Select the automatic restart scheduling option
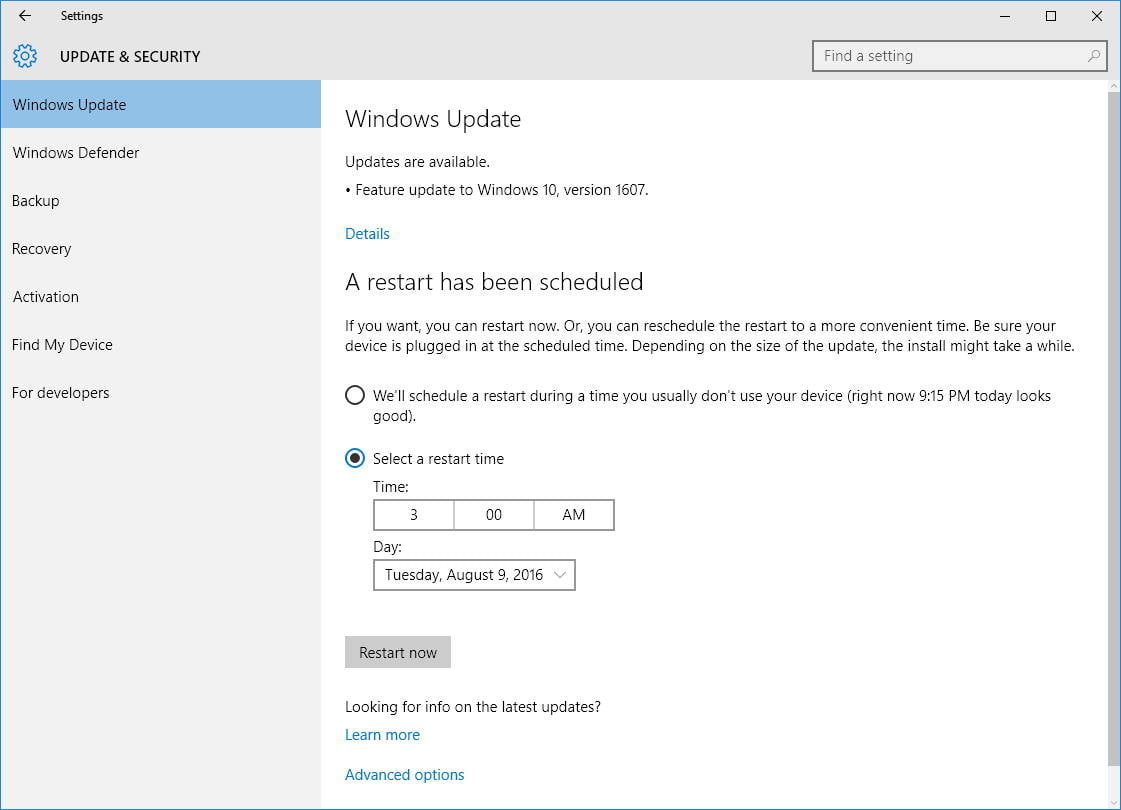Image resolution: width=1121 pixels, height=810 pixels. pos(355,395)
